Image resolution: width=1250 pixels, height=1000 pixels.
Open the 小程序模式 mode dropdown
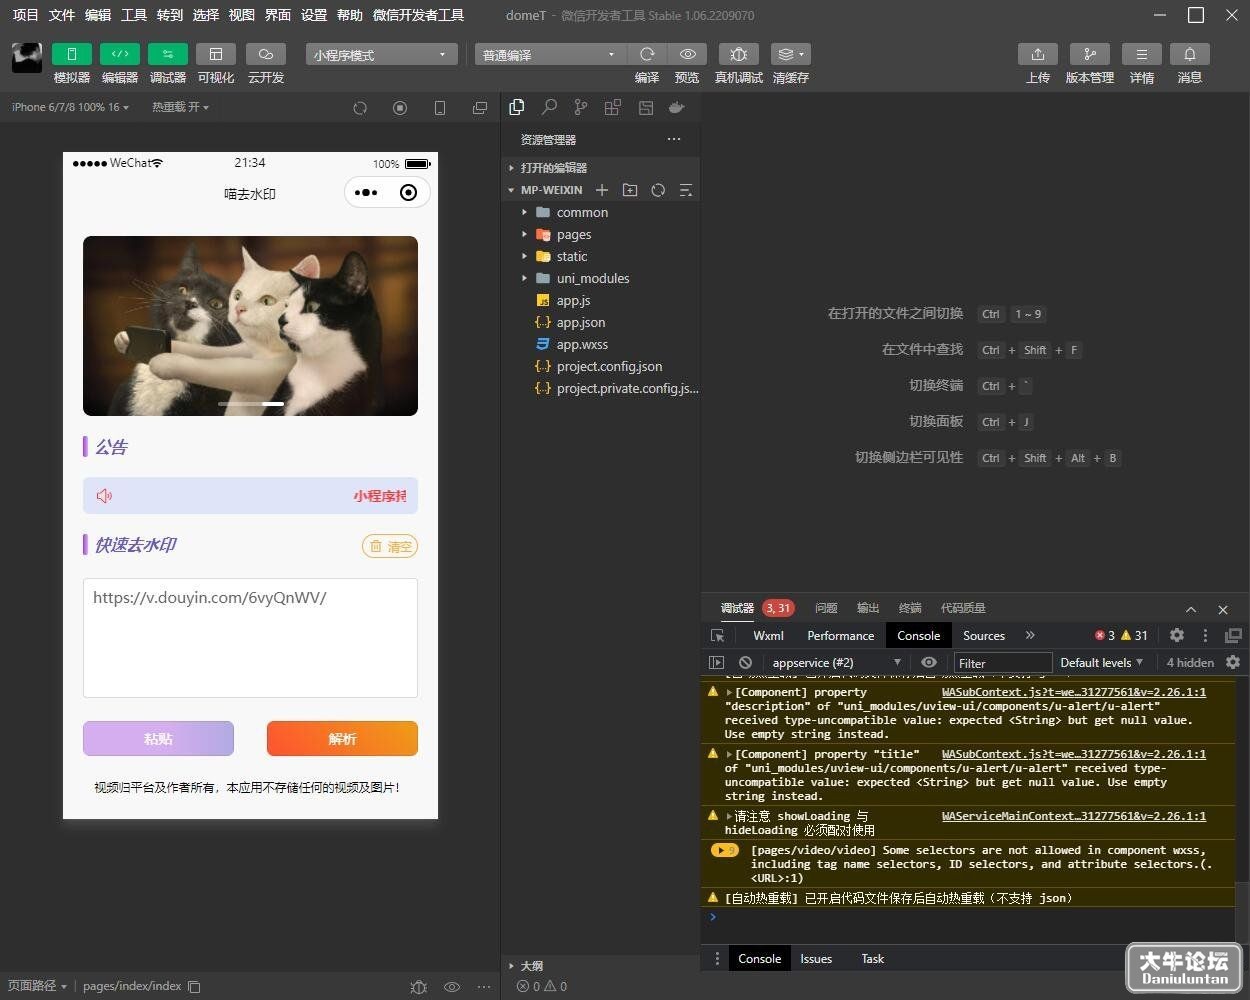point(382,54)
